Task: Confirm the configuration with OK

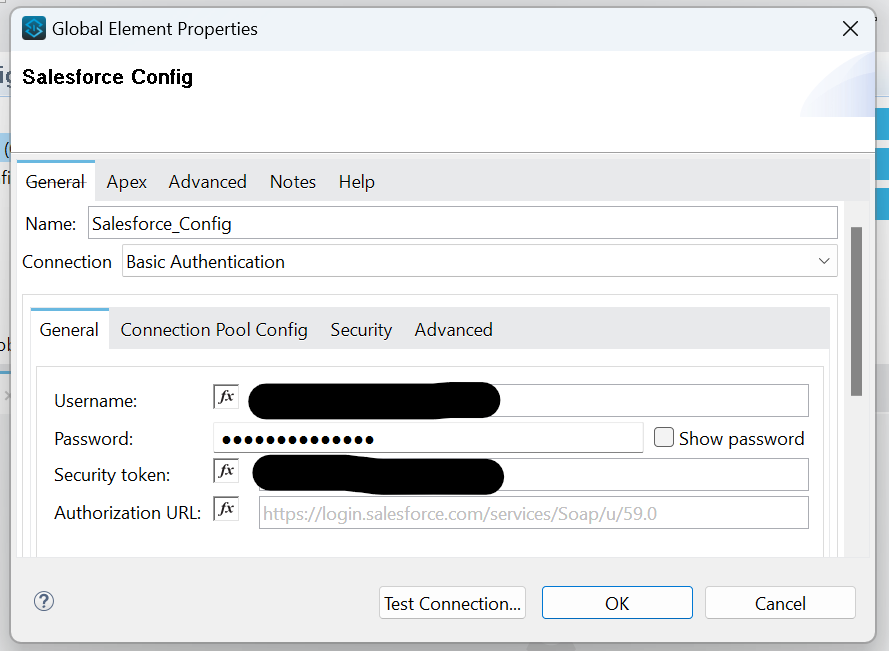Action: [616, 602]
